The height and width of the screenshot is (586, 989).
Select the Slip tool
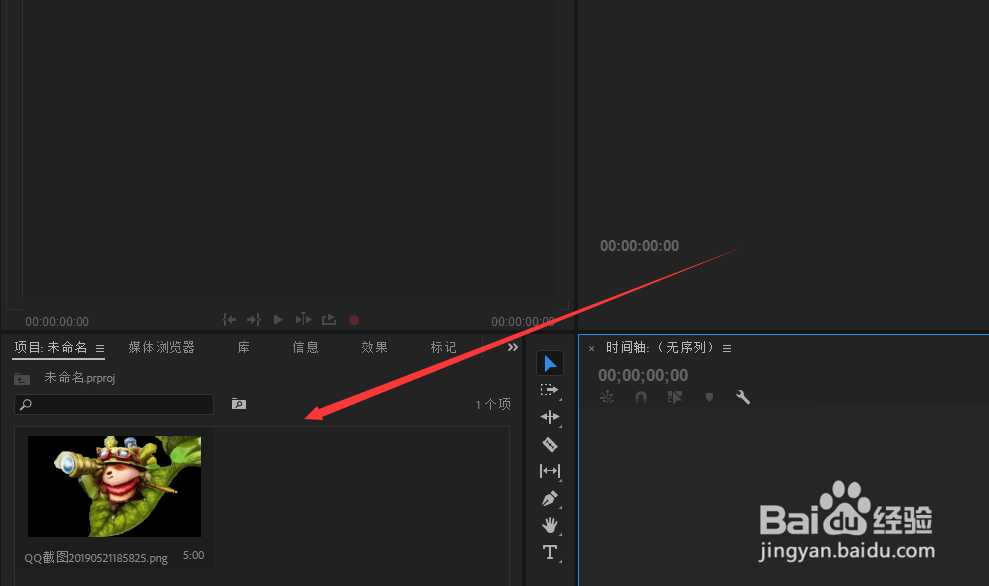click(x=549, y=471)
